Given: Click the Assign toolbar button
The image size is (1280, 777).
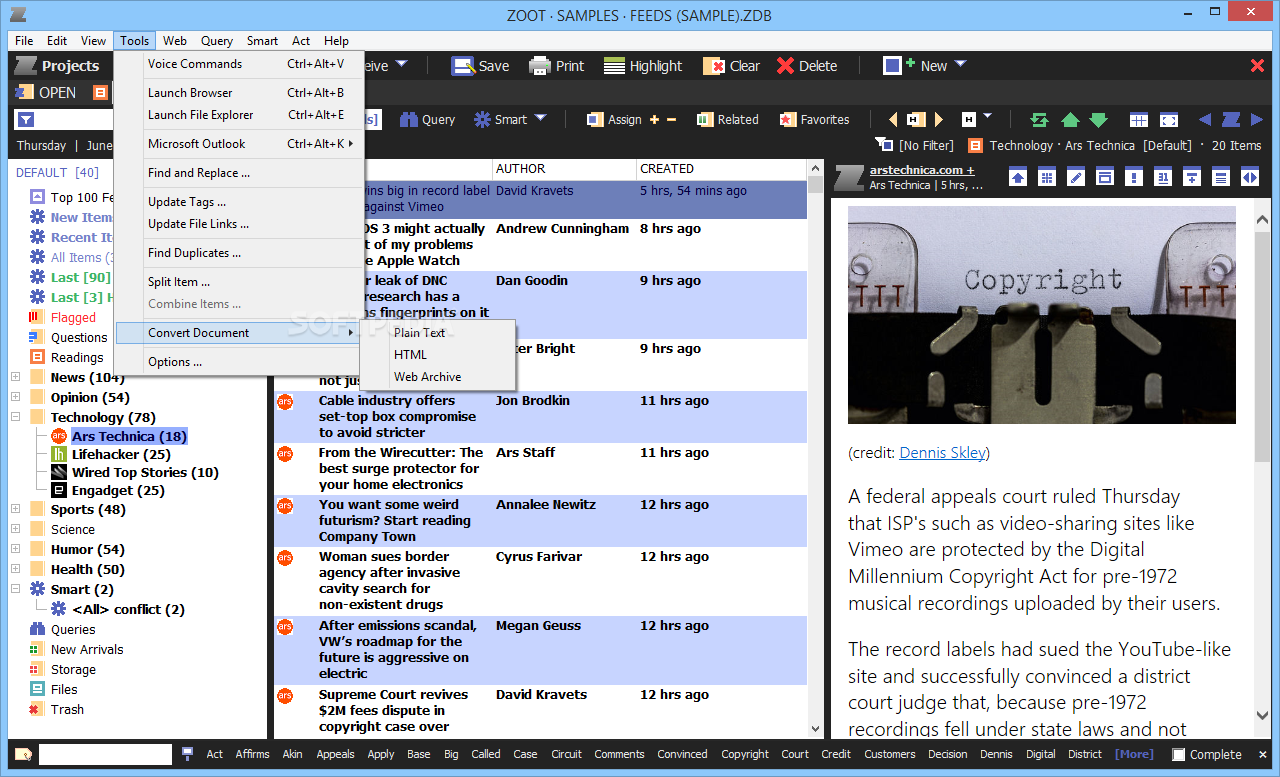Looking at the screenshot, I should 613,119.
